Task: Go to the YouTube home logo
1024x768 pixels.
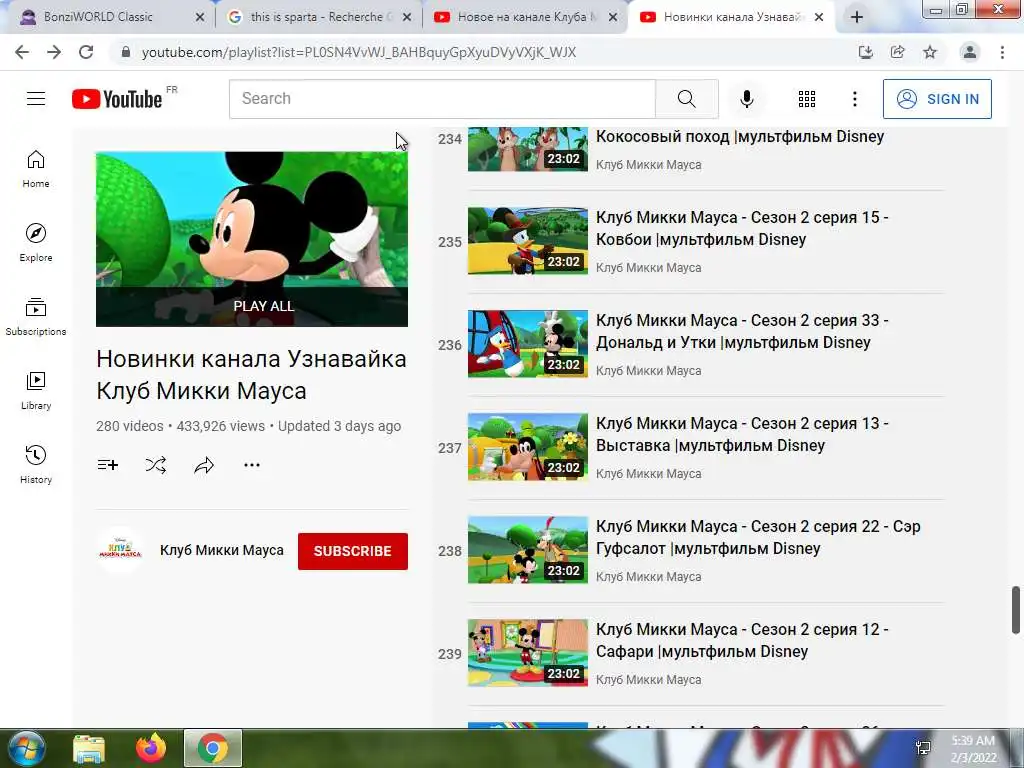Action: [x=117, y=99]
